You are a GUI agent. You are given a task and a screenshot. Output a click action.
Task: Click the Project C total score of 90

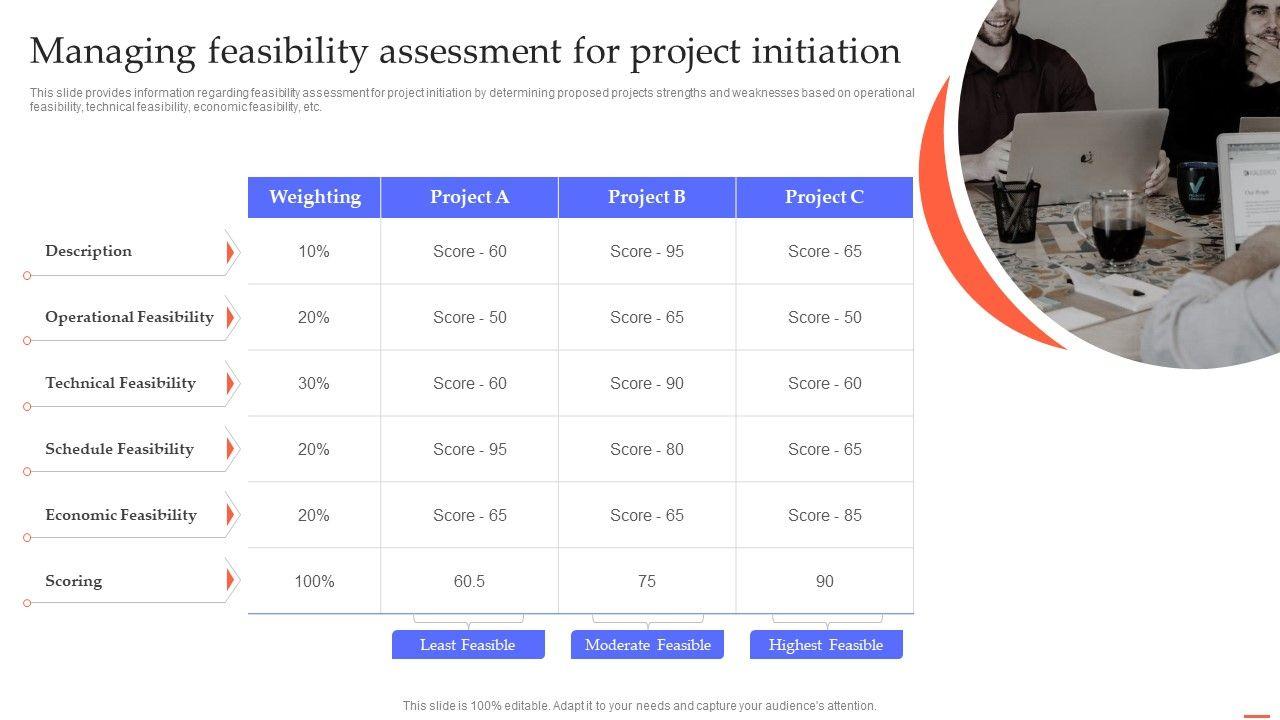[x=824, y=581]
